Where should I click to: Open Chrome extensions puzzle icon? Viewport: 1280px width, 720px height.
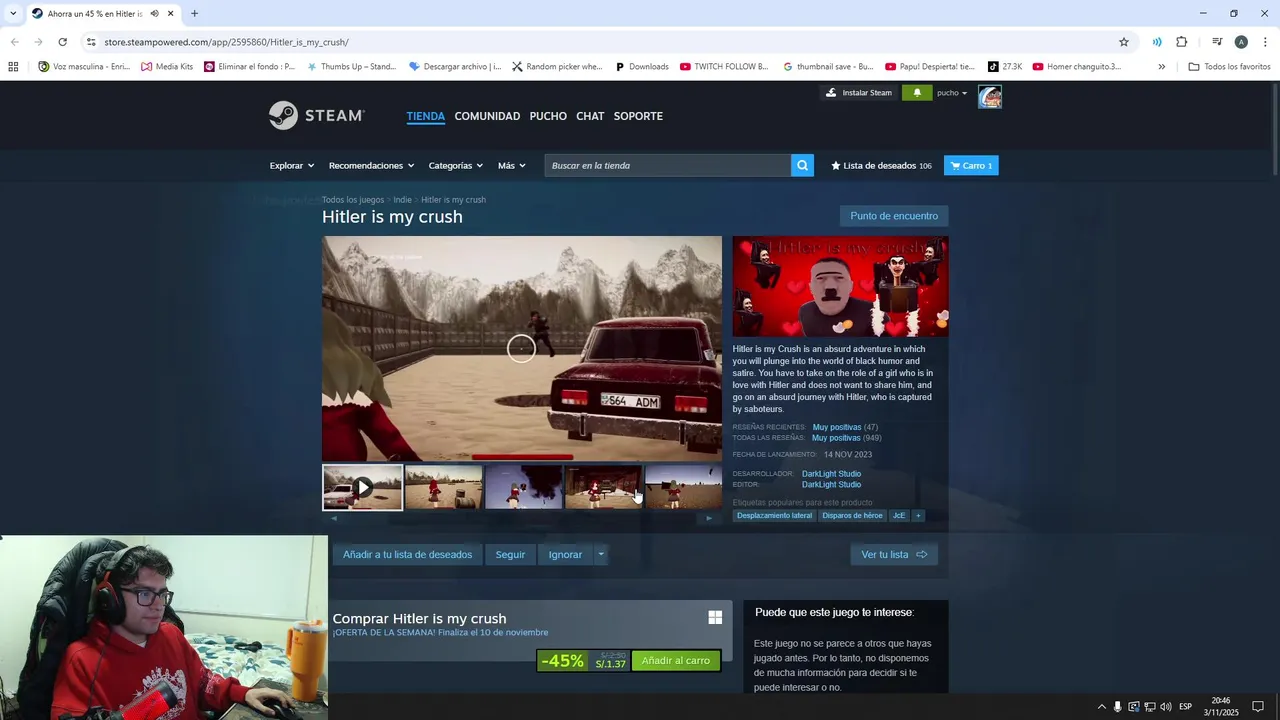click(1181, 42)
